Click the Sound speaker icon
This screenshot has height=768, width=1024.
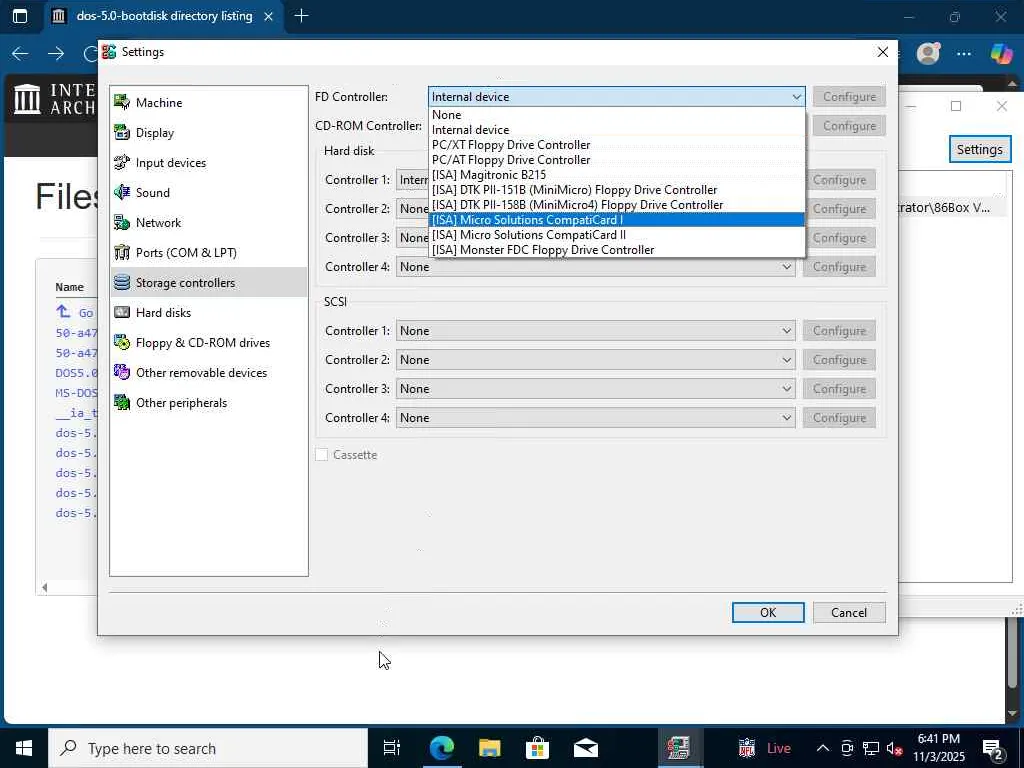(x=122, y=192)
